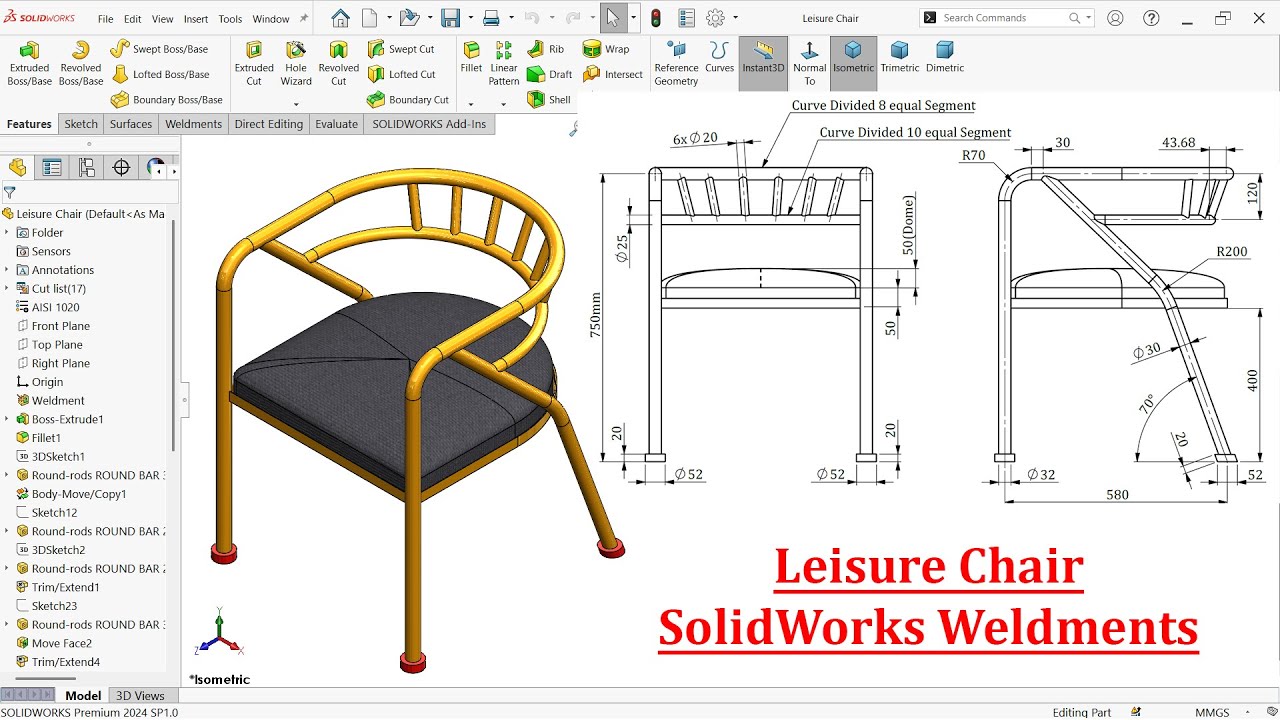Image resolution: width=1280 pixels, height=720 pixels.
Task: Show the ConfigurationManager tab
Action: (87, 167)
